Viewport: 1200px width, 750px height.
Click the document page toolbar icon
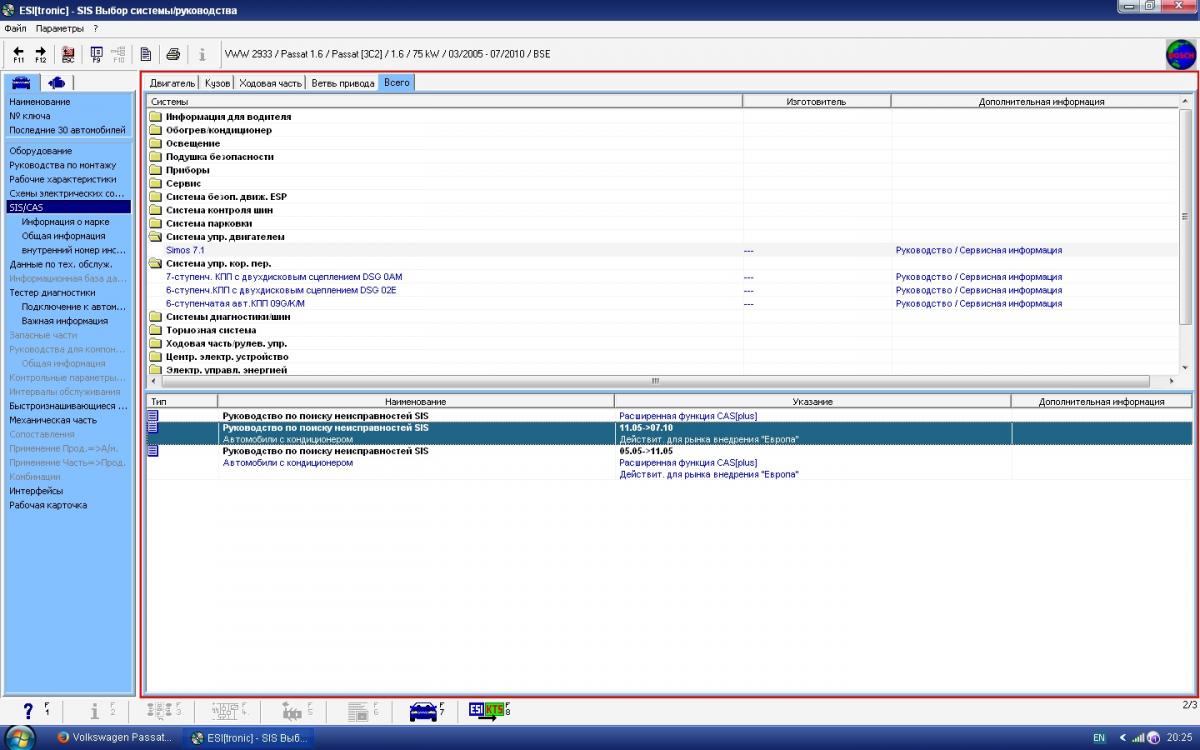(x=146, y=54)
